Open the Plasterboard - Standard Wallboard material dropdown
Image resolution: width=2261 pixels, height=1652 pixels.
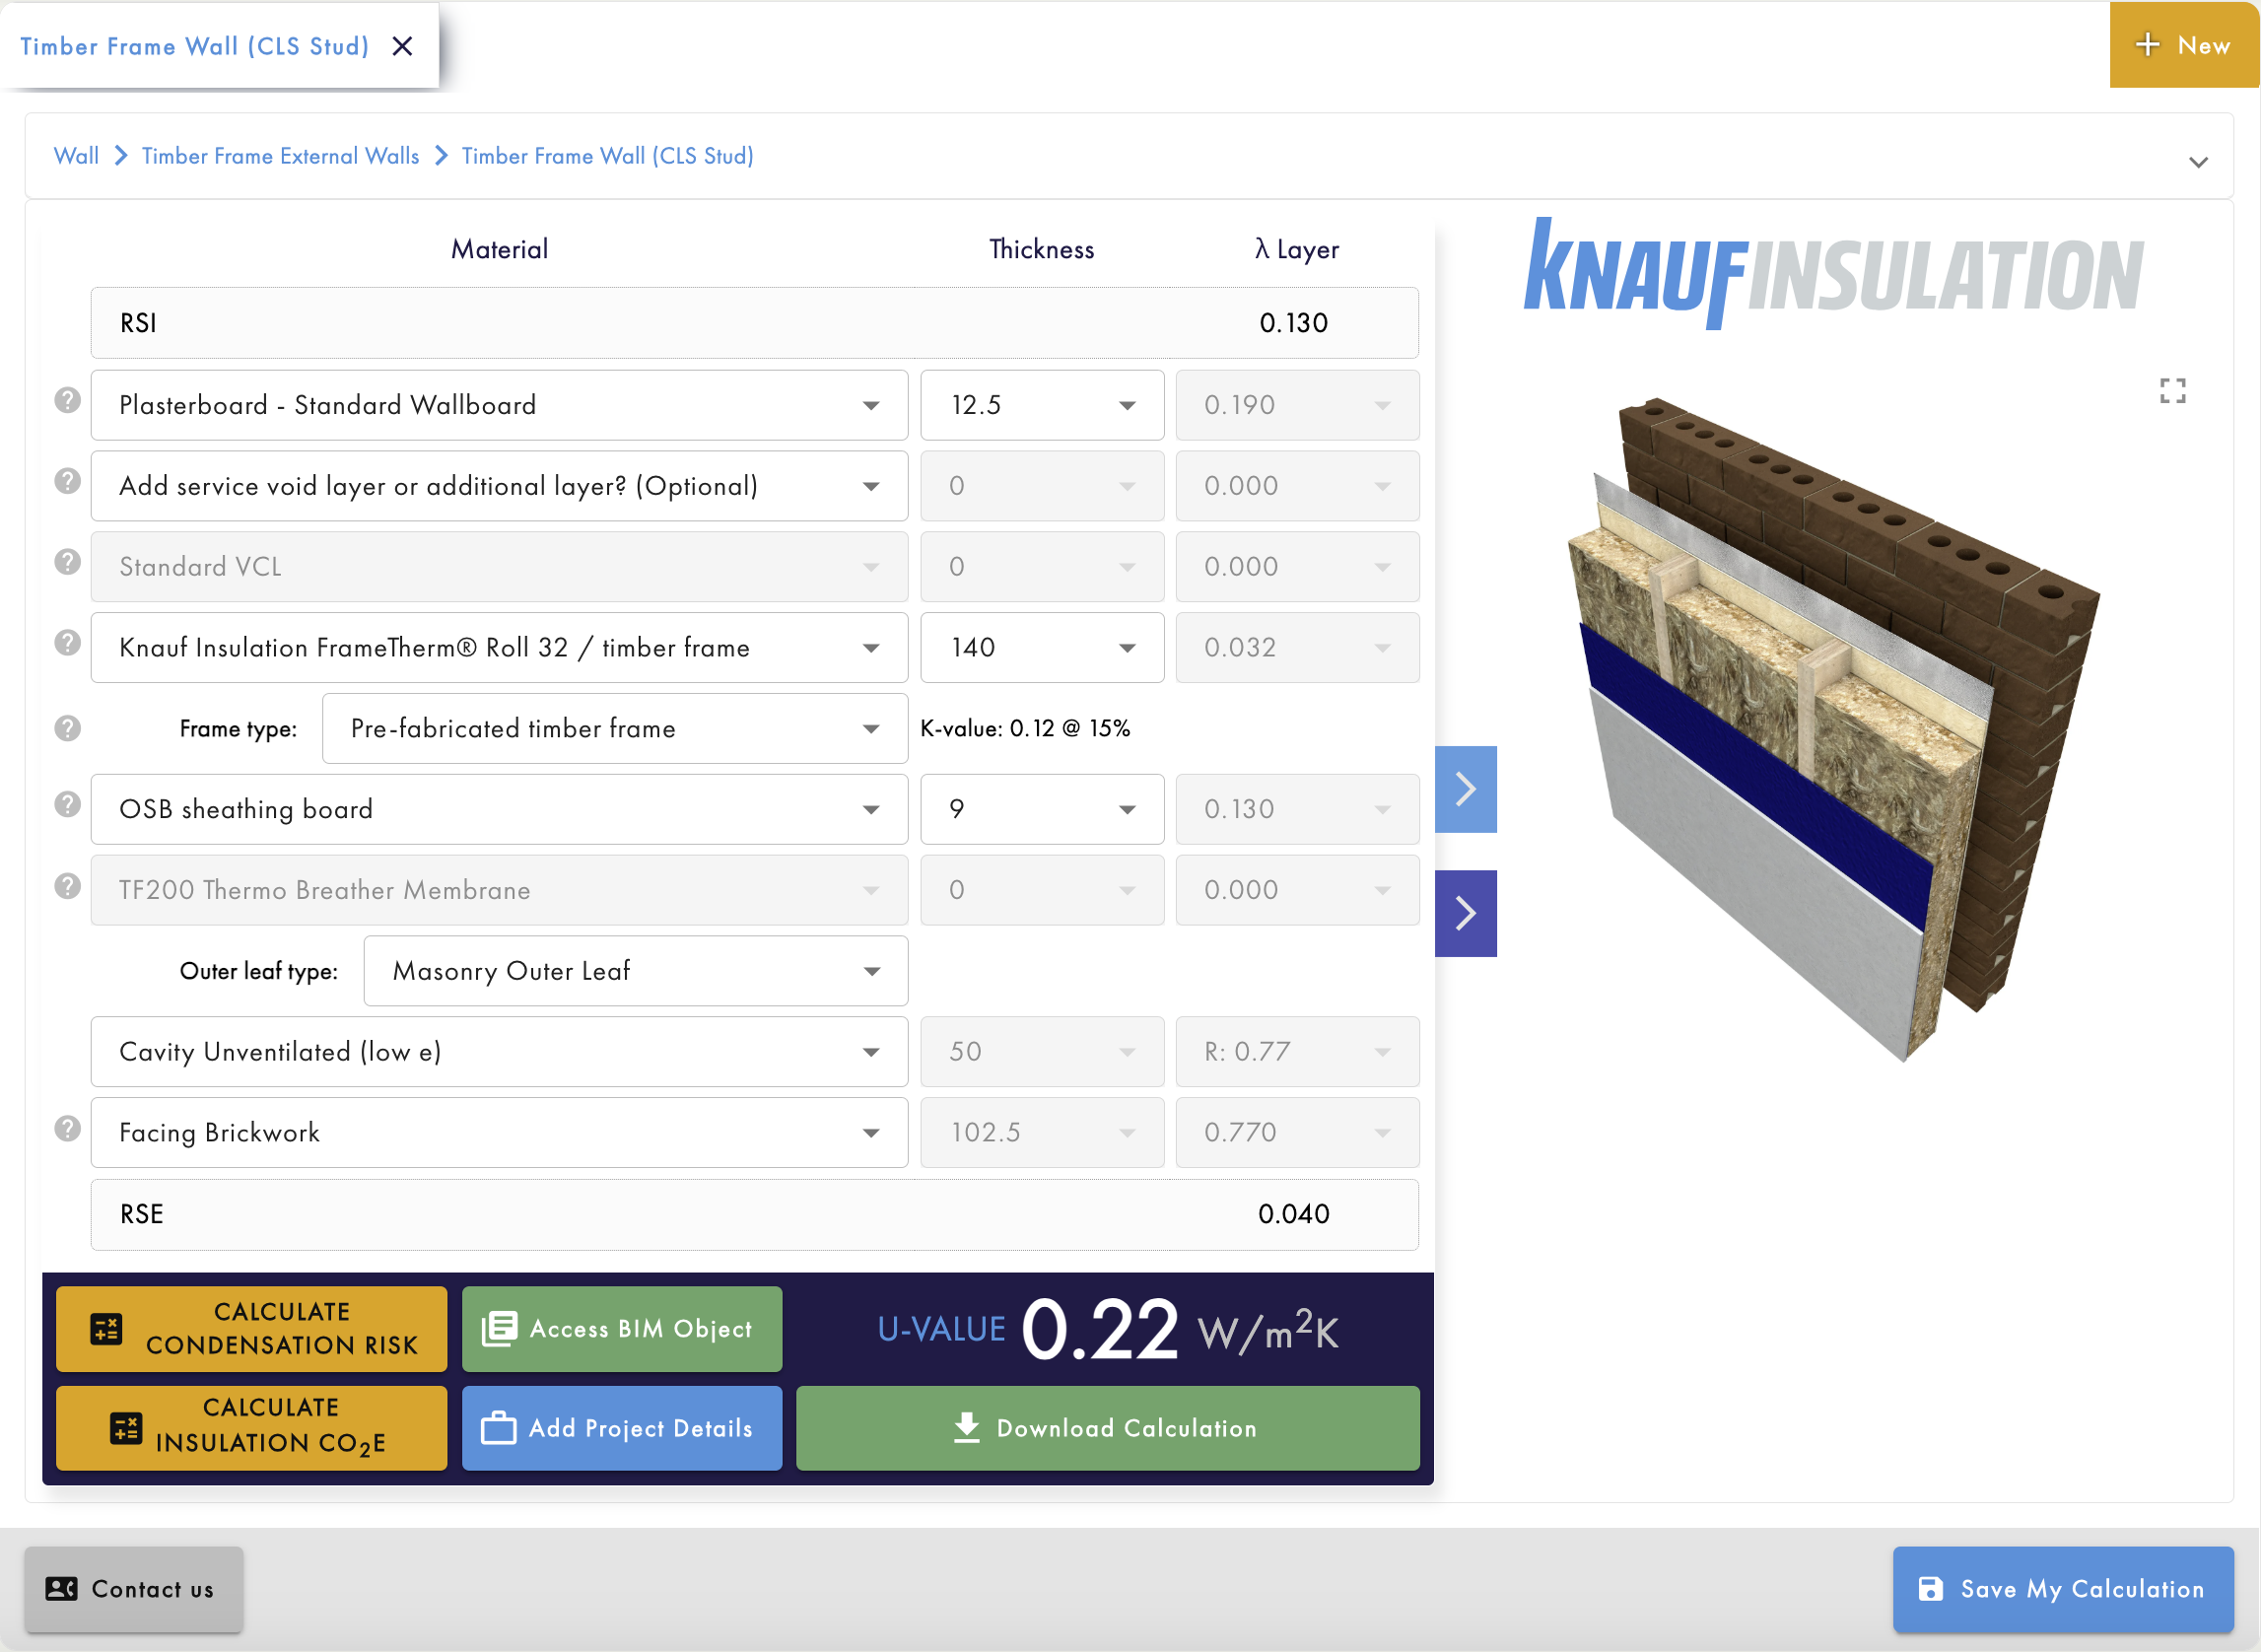coord(499,405)
